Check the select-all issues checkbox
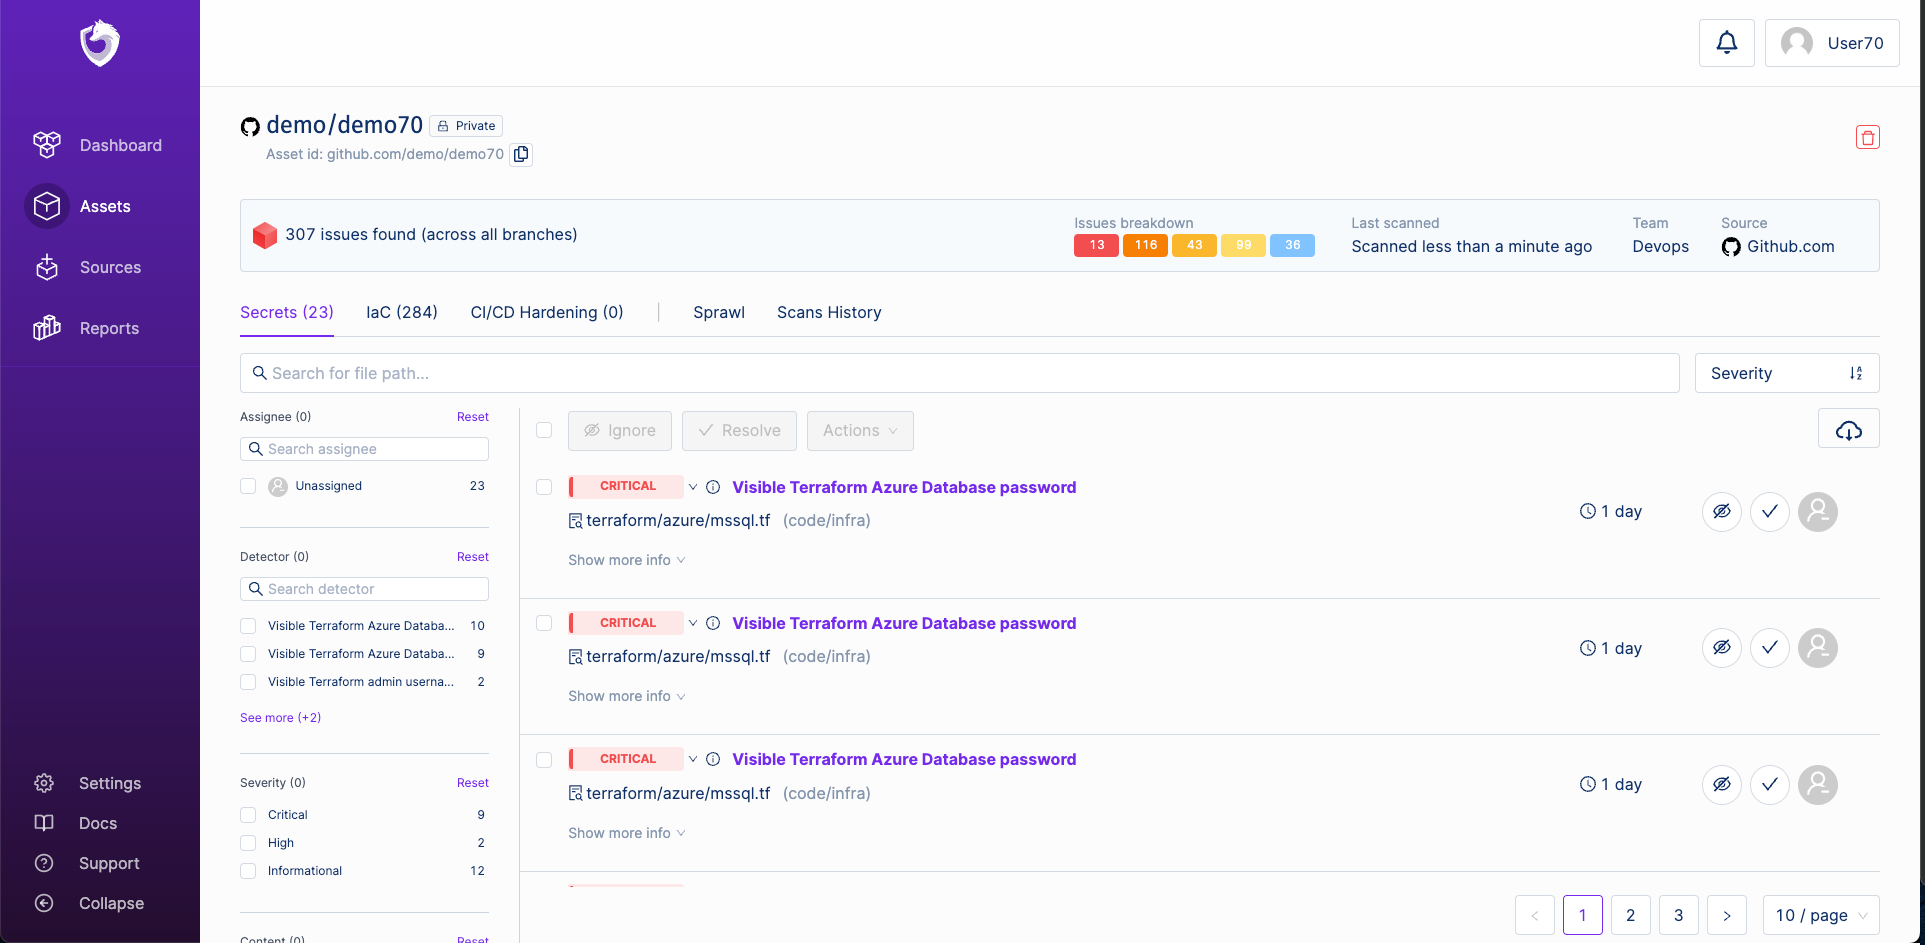The image size is (1925, 945). coord(544,430)
